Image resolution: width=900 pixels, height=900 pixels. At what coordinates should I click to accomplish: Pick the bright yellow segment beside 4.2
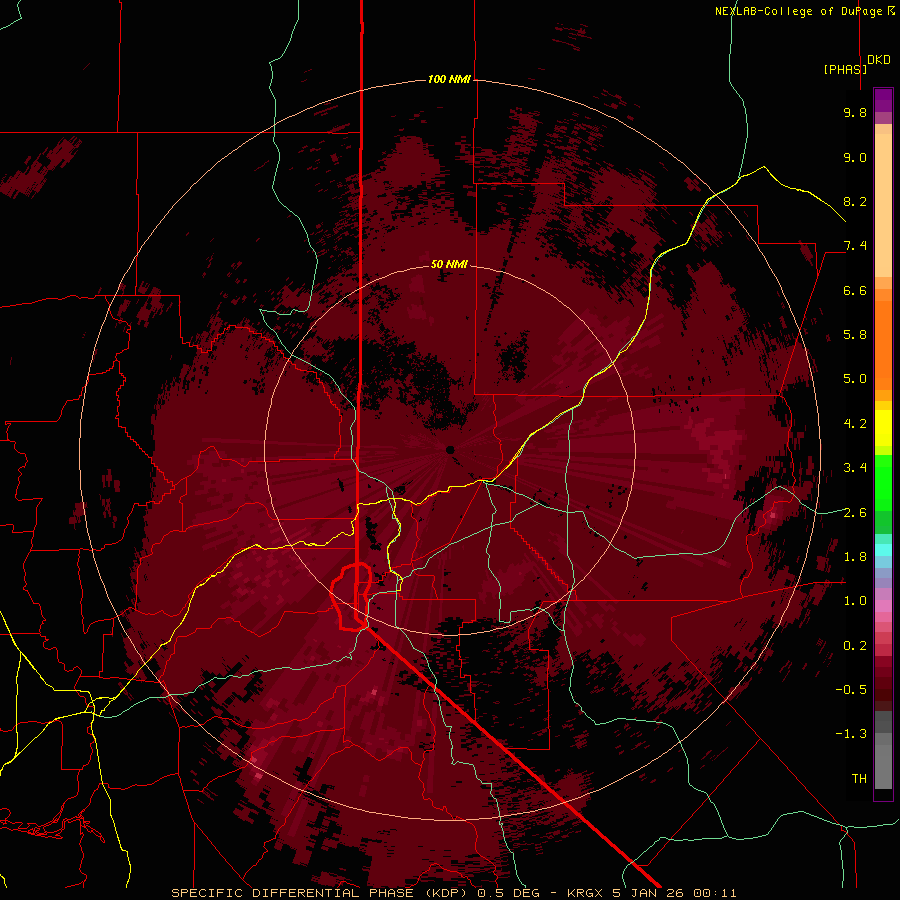883,428
